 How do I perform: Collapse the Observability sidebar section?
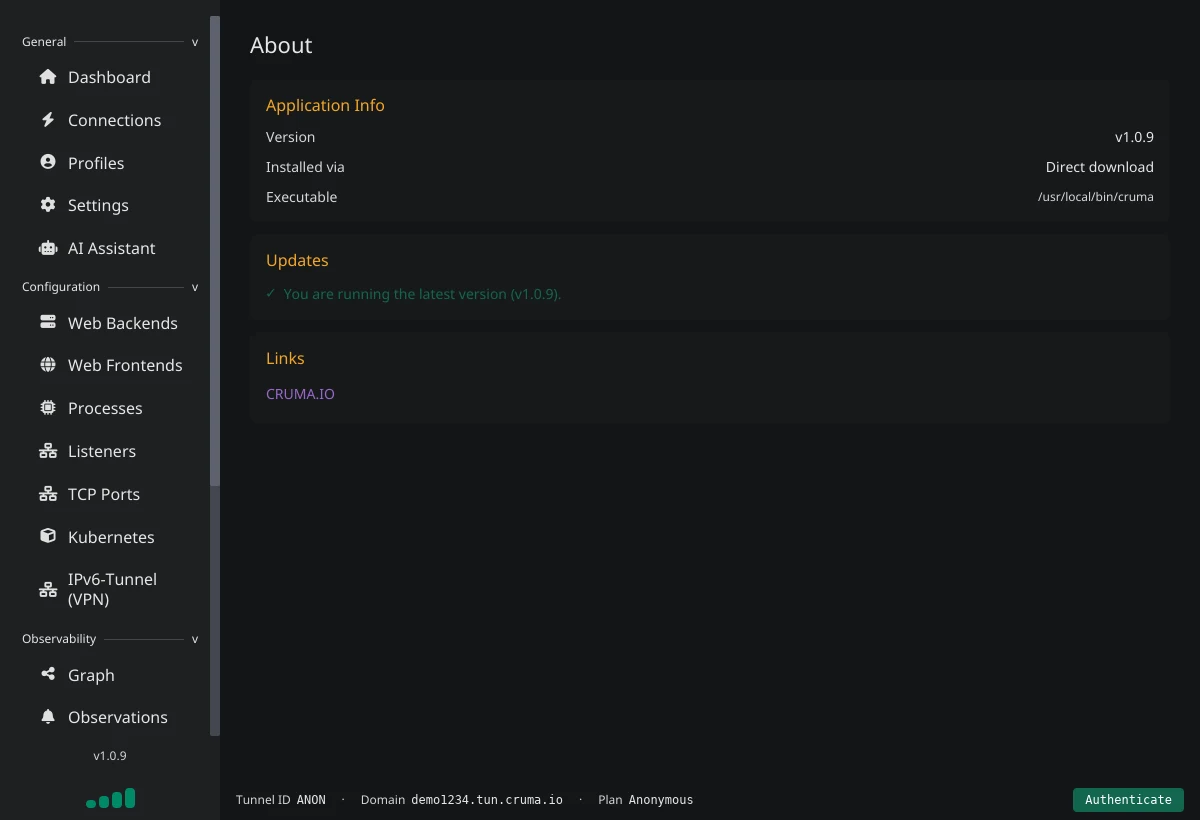[195, 639]
